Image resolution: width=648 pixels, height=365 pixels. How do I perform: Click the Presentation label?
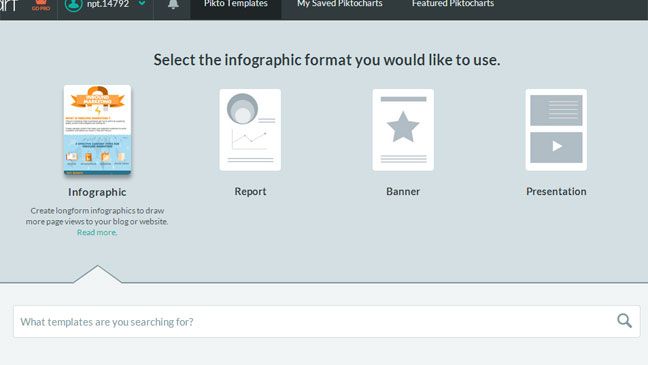[556, 191]
